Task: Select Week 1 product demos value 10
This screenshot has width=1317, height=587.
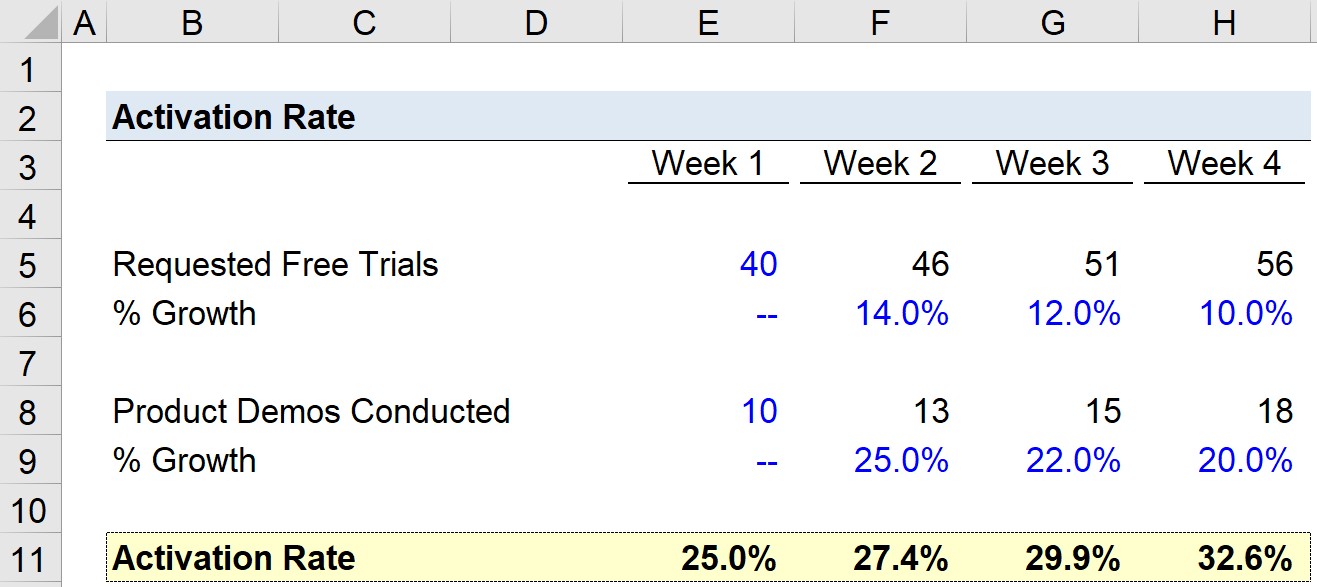Action: [759, 411]
